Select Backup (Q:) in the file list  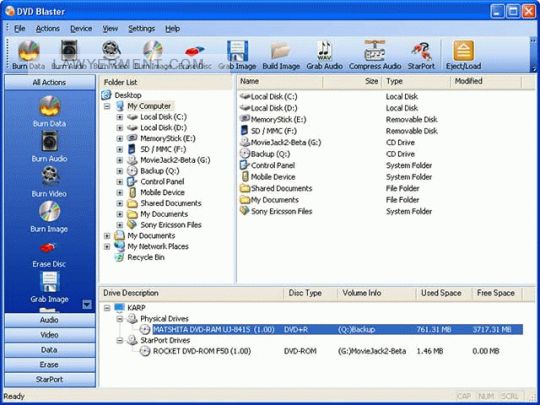tap(270, 154)
